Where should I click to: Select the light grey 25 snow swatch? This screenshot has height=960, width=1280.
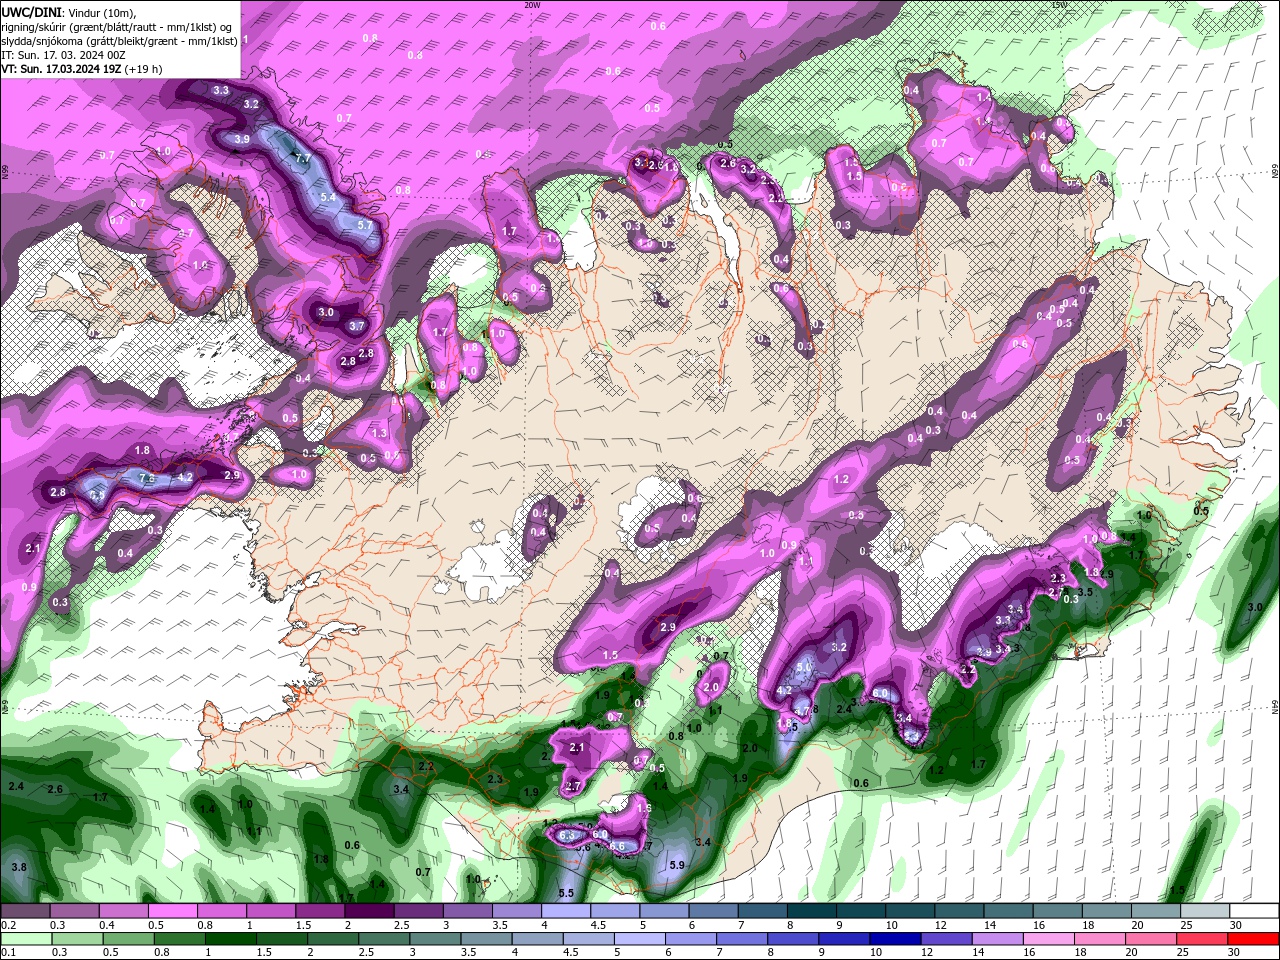[x=1205, y=911]
